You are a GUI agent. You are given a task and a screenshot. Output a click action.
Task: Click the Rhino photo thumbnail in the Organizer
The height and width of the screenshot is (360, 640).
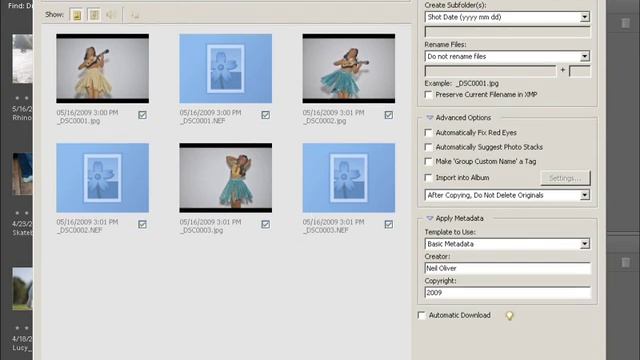pos(22,59)
